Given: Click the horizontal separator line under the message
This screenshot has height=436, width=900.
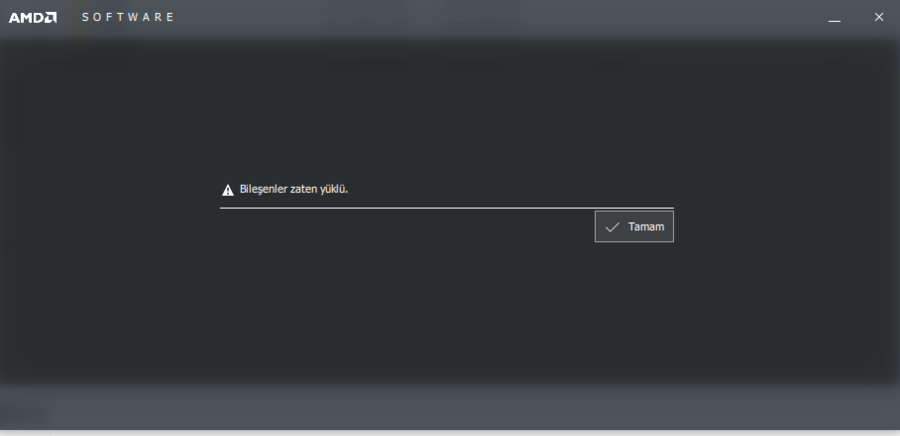Looking at the screenshot, I should (x=447, y=208).
